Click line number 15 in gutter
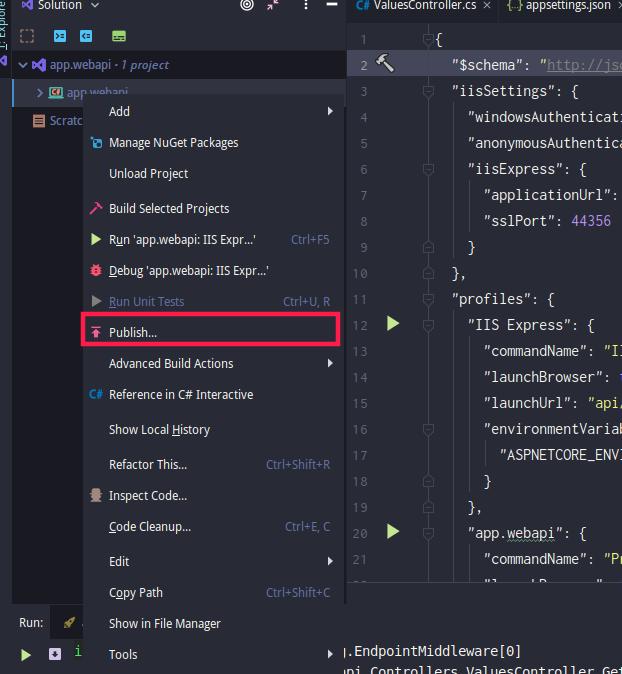 click(359, 403)
